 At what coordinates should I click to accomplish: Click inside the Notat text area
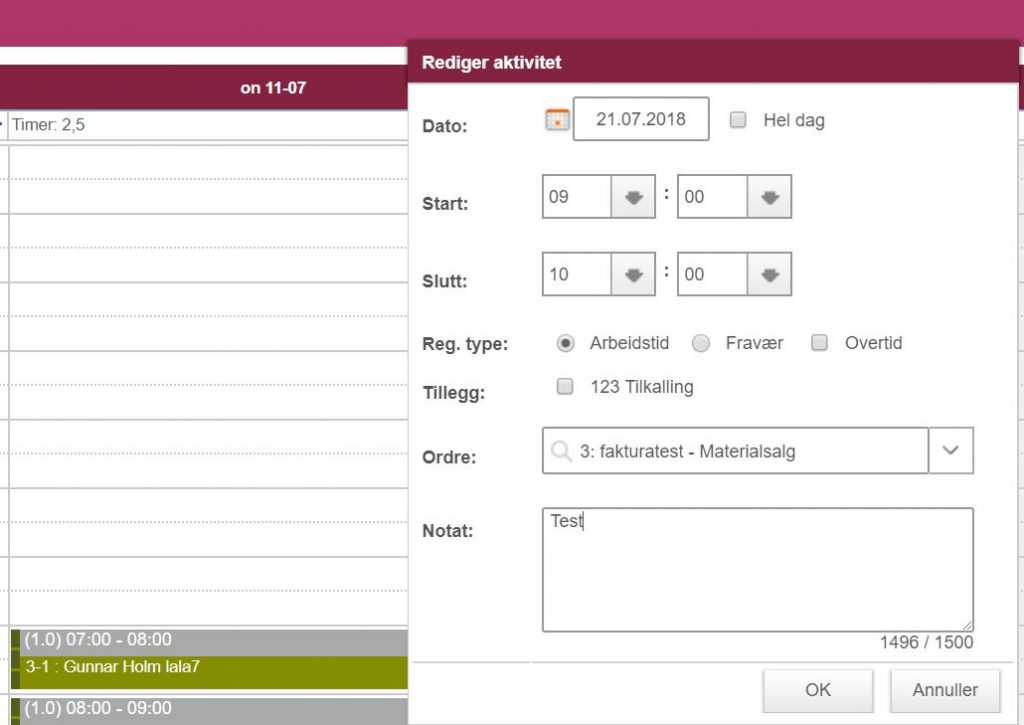click(x=758, y=570)
